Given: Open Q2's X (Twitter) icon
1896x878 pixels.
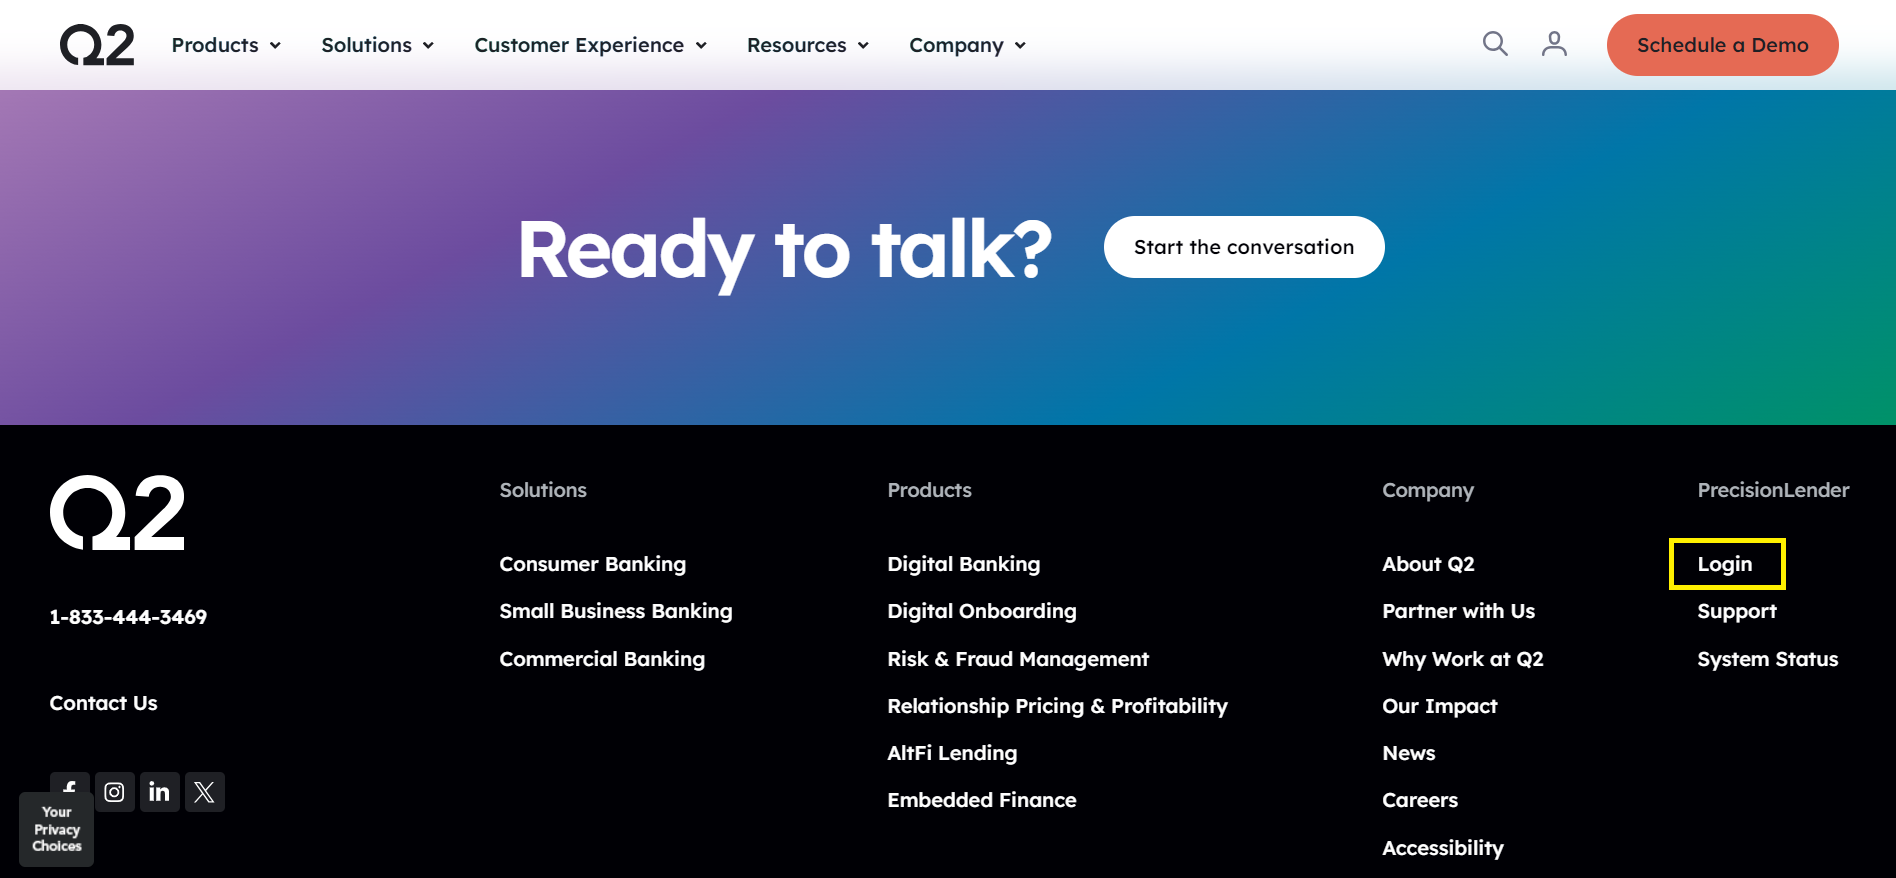Looking at the screenshot, I should pyautogui.click(x=205, y=792).
